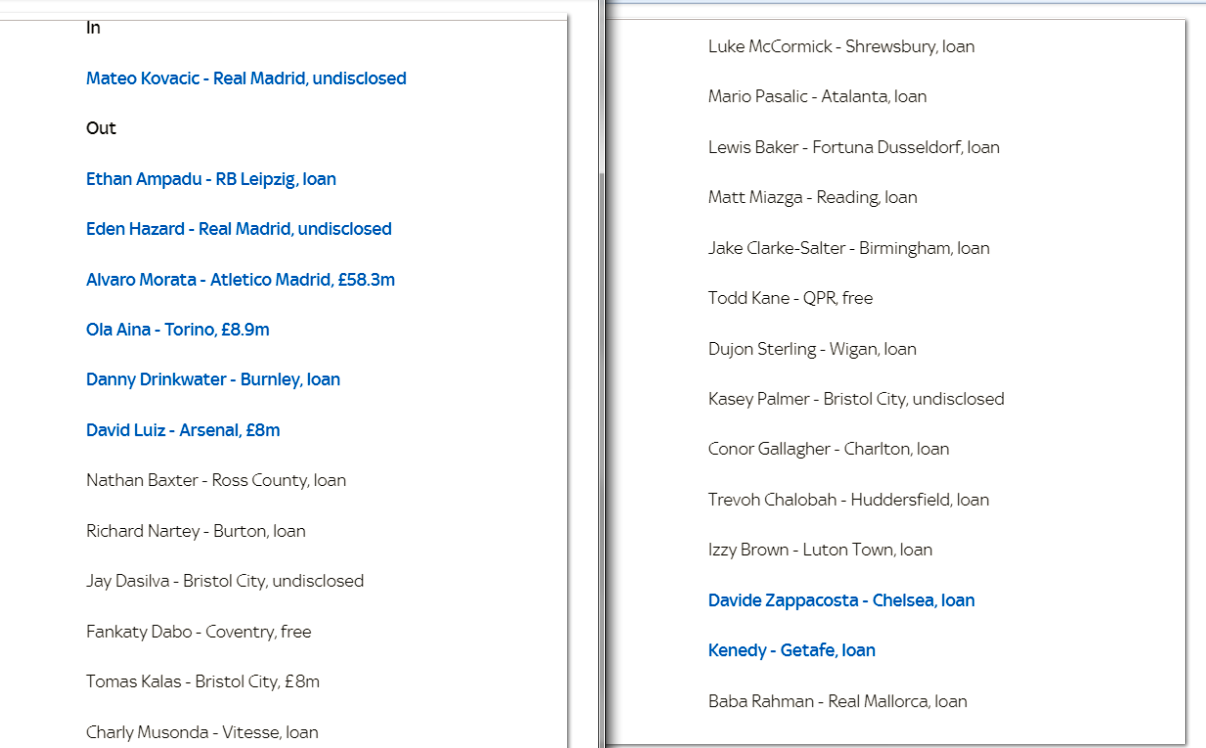Open the David Luiz Arsenal link

click(x=183, y=430)
